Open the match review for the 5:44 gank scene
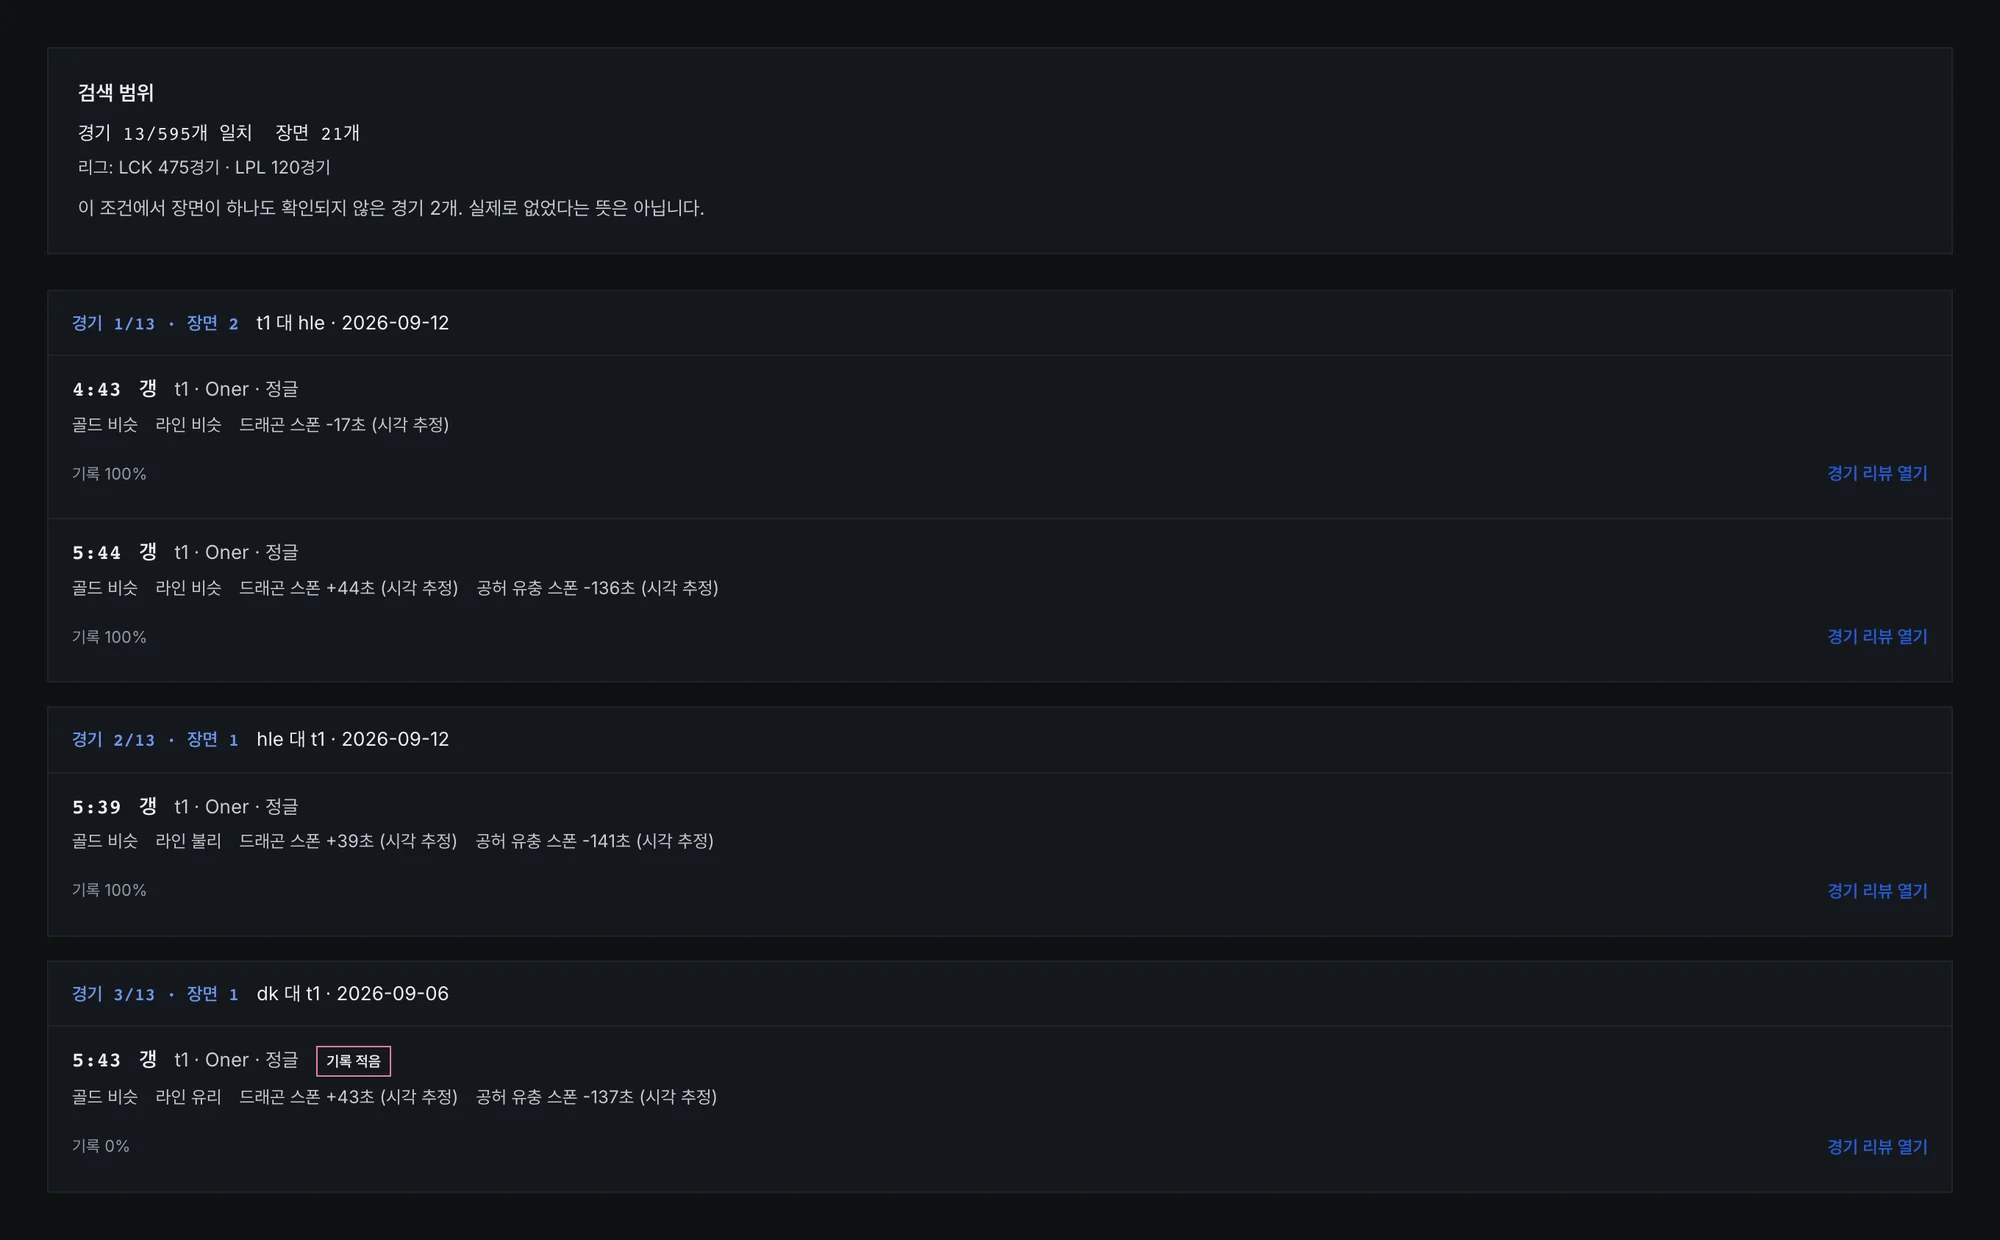The height and width of the screenshot is (1240, 2000). click(1877, 636)
